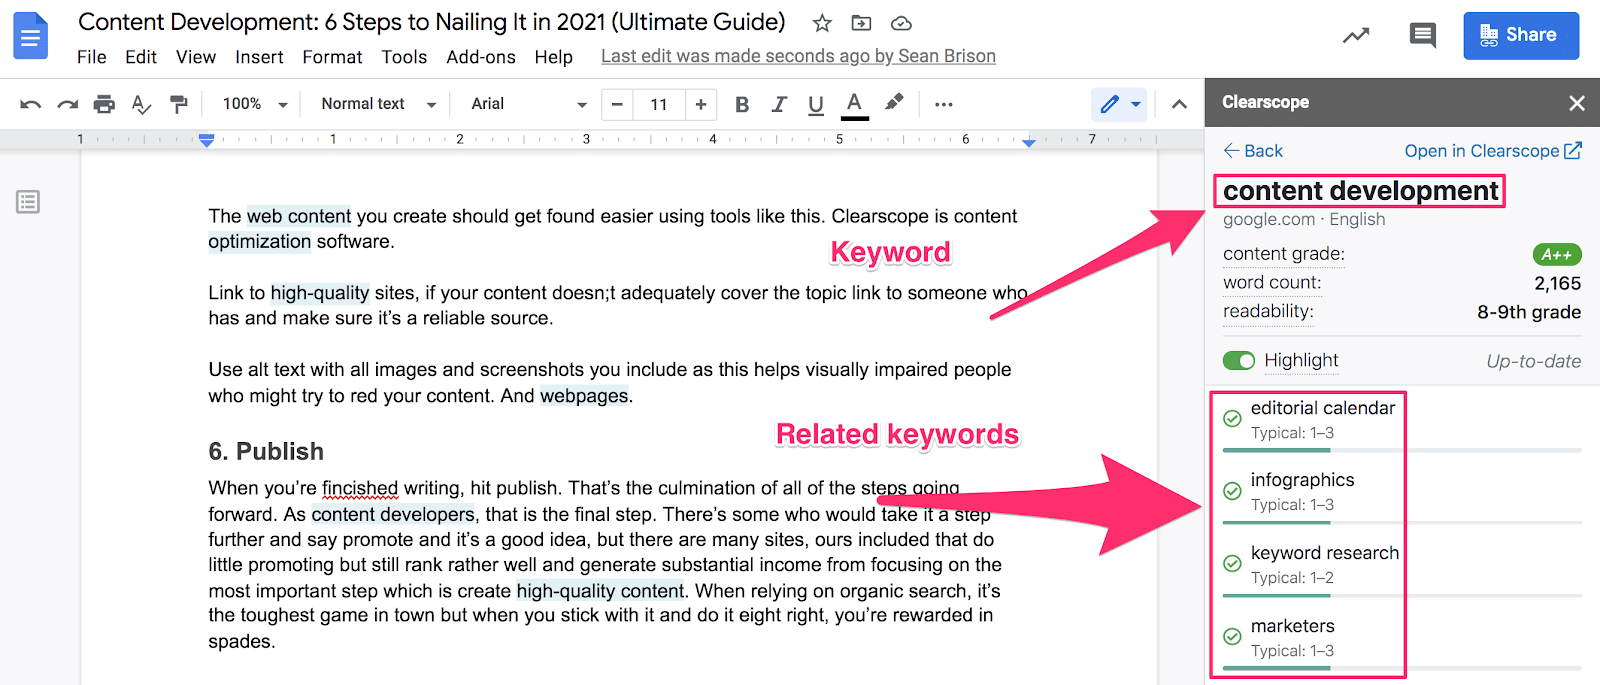The image size is (1600, 685).
Task: Toggle underline formatting
Action: click(816, 104)
